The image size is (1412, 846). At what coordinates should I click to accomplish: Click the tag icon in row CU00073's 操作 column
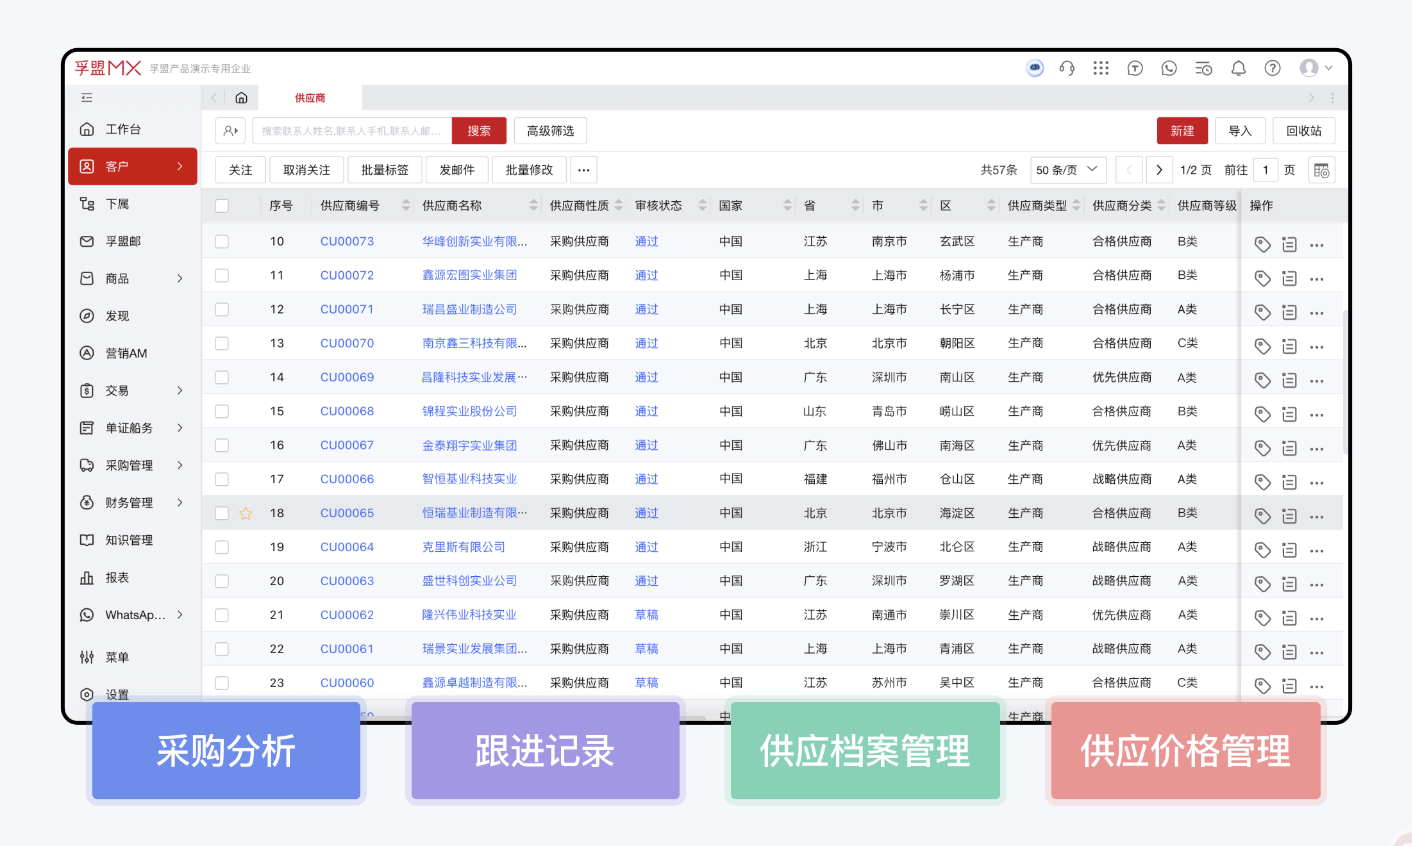1263,241
